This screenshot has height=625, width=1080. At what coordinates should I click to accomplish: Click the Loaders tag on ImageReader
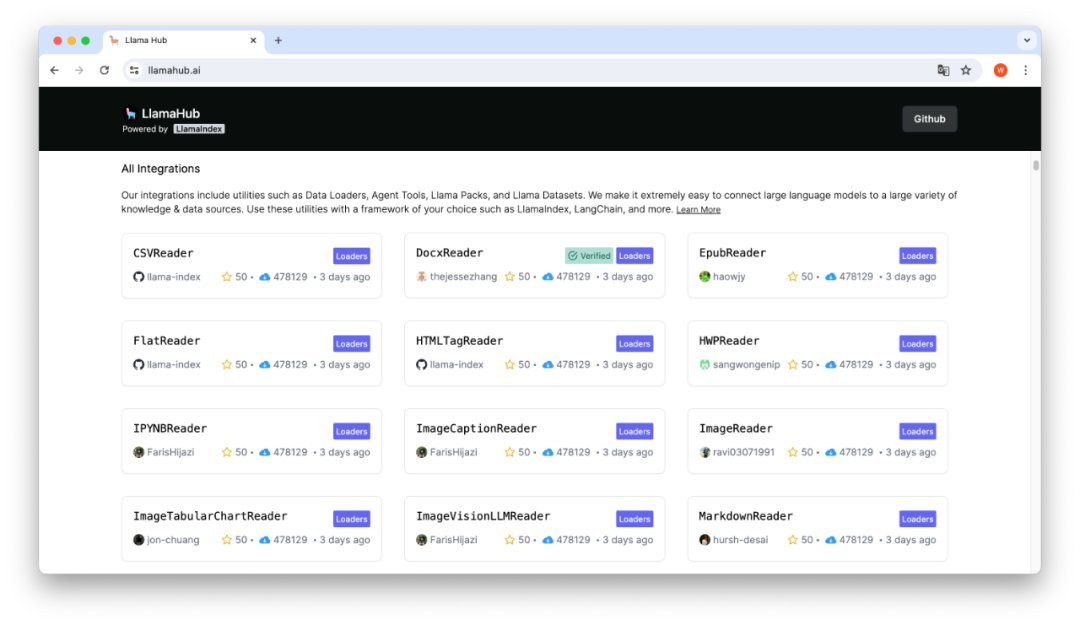coord(917,431)
